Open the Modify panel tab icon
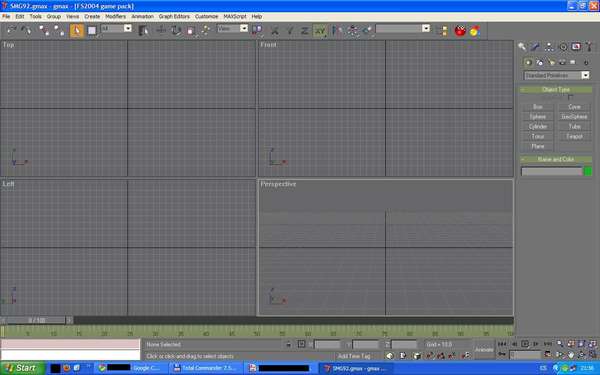600x375 pixels. pos(535,47)
